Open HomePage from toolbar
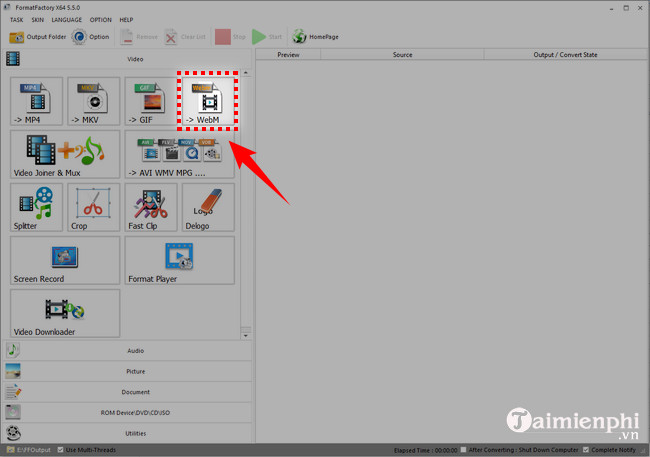Screen dimensions: 650x457 (315, 37)
